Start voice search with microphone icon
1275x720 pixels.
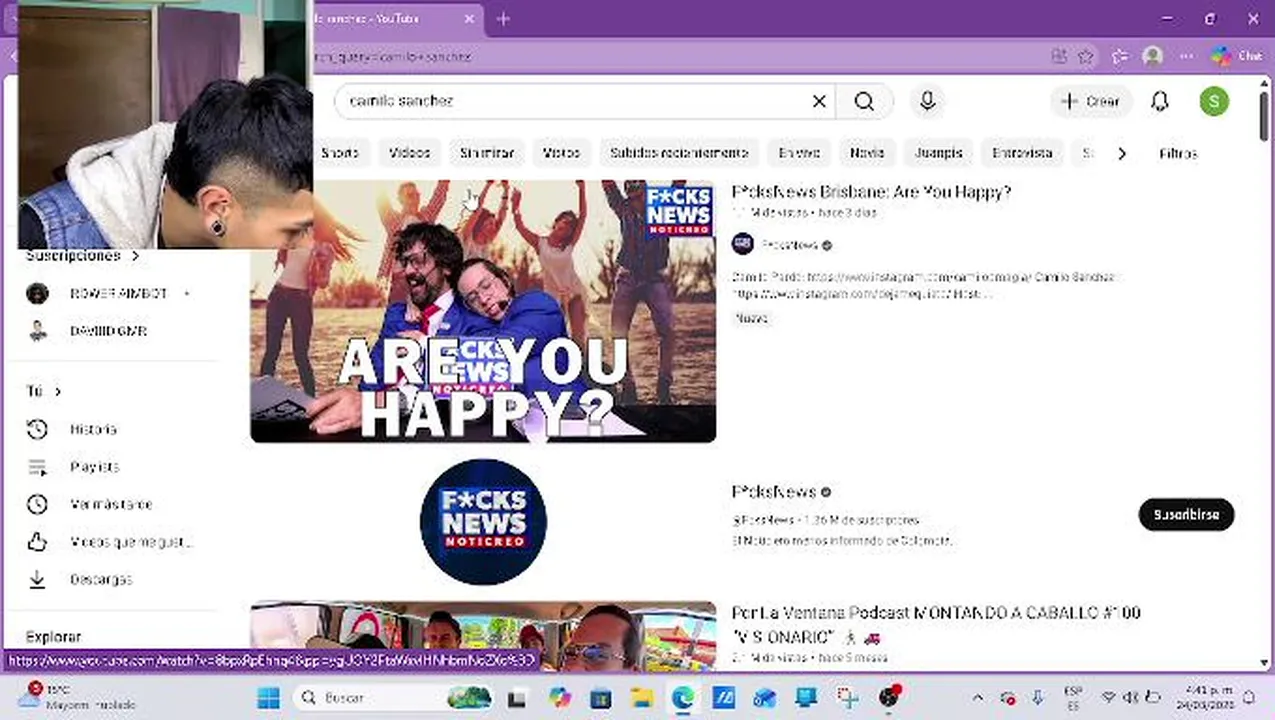click(927, 101)
